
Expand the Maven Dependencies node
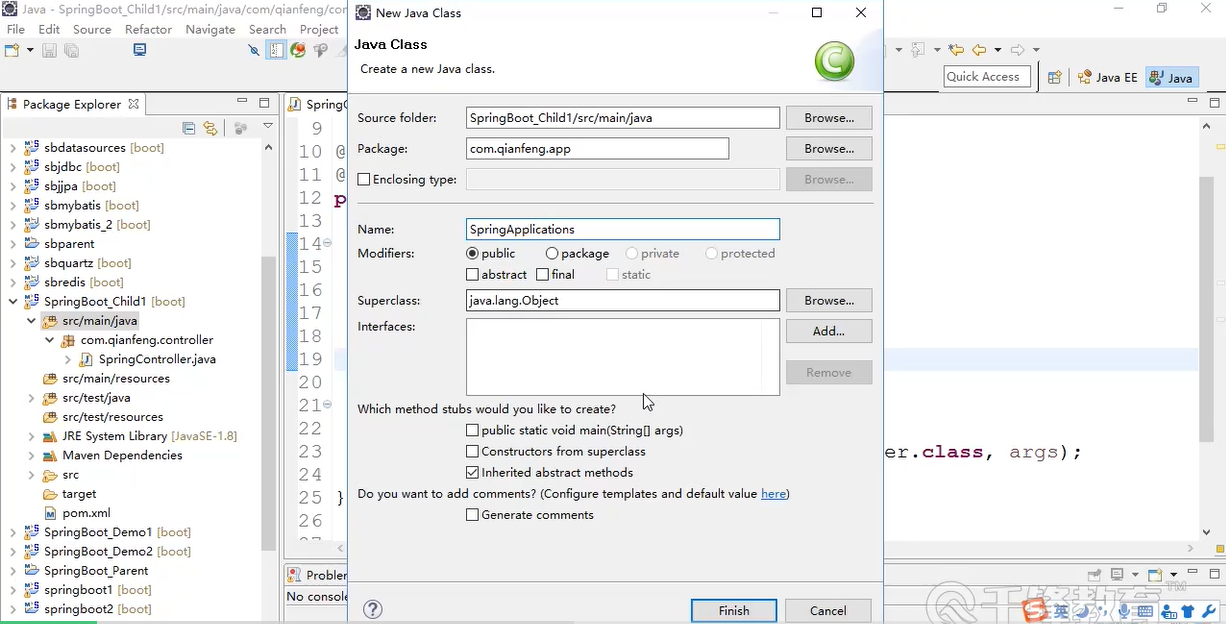(31, 455)
